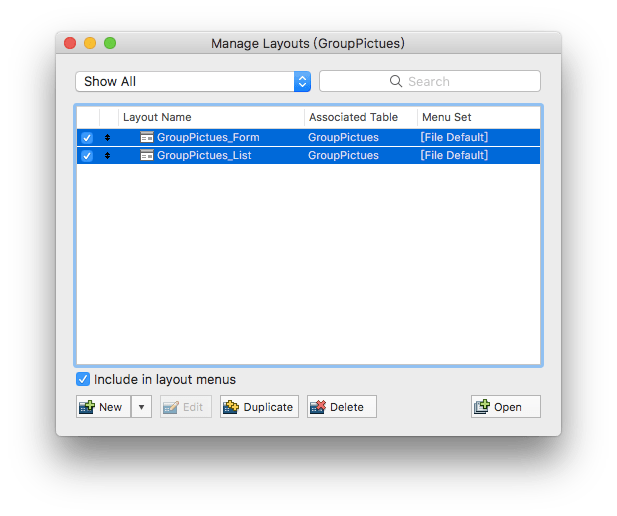
Task: Toggle Include in layout menus checkbox
Action: [83, 380]
